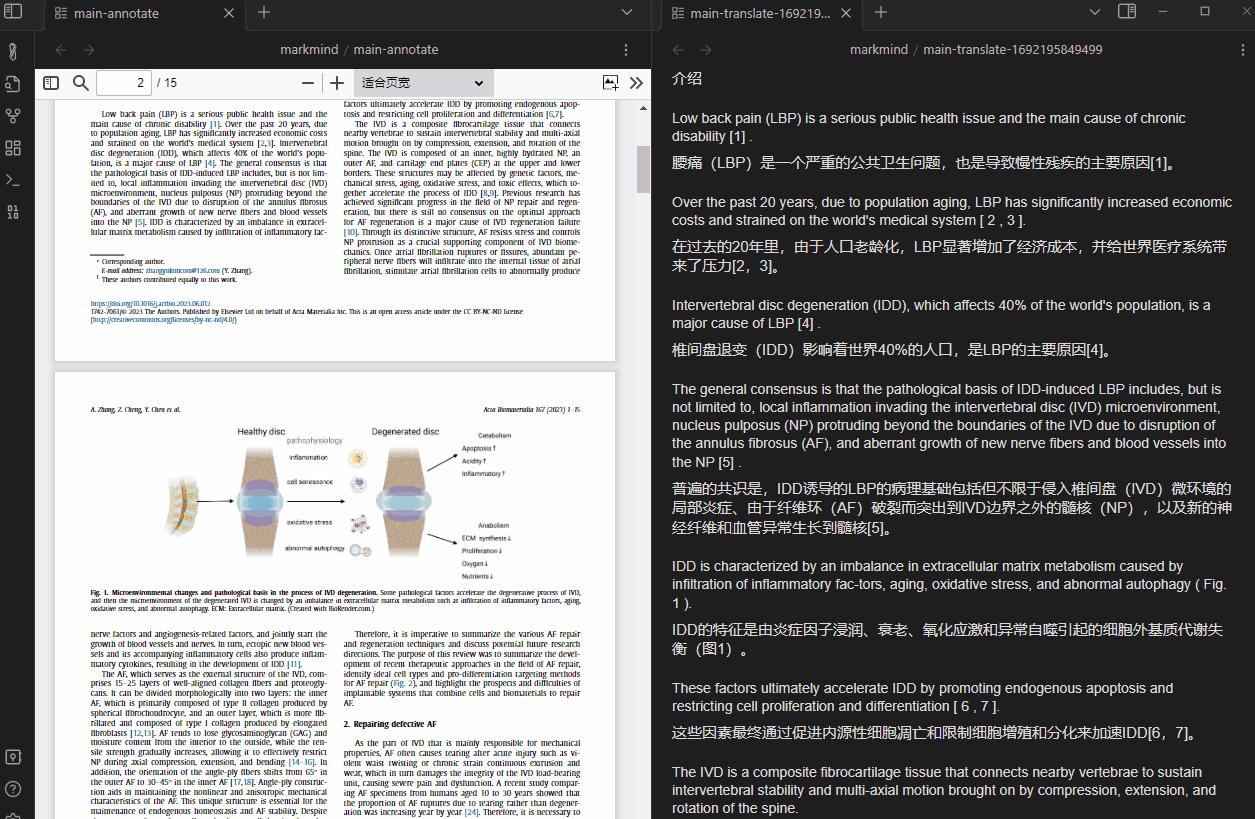Image resolution: width=1255 pixels, height=819 pixels.
Task: Open new tab beside main-annotate
Action: tap(264, 12)
